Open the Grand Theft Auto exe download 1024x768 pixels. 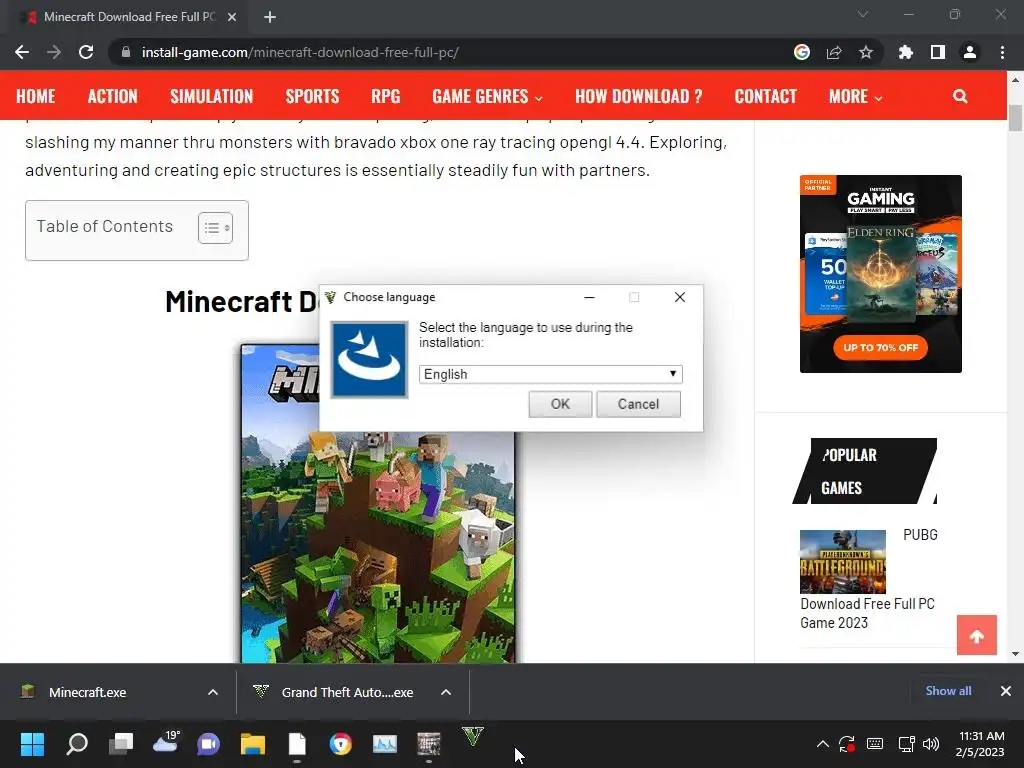[x=347, y=692]
